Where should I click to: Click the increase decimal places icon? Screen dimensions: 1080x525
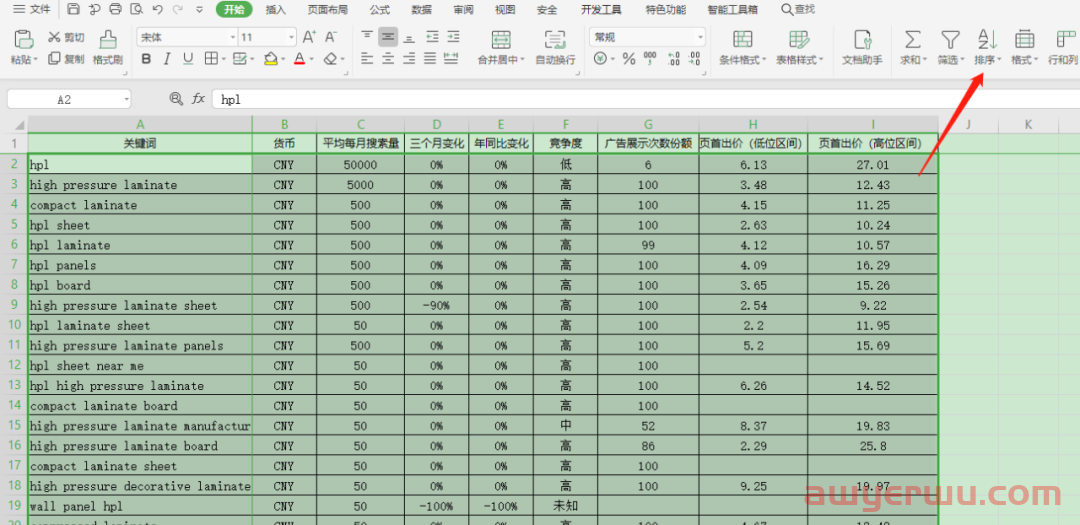pyautogui.click(x=674, y=59)
